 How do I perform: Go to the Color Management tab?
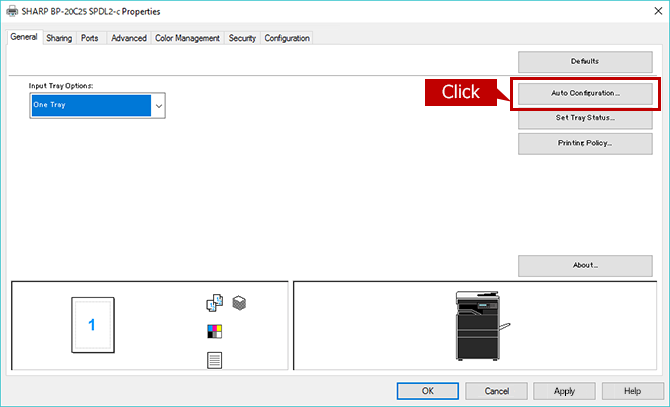pos(187,38)
